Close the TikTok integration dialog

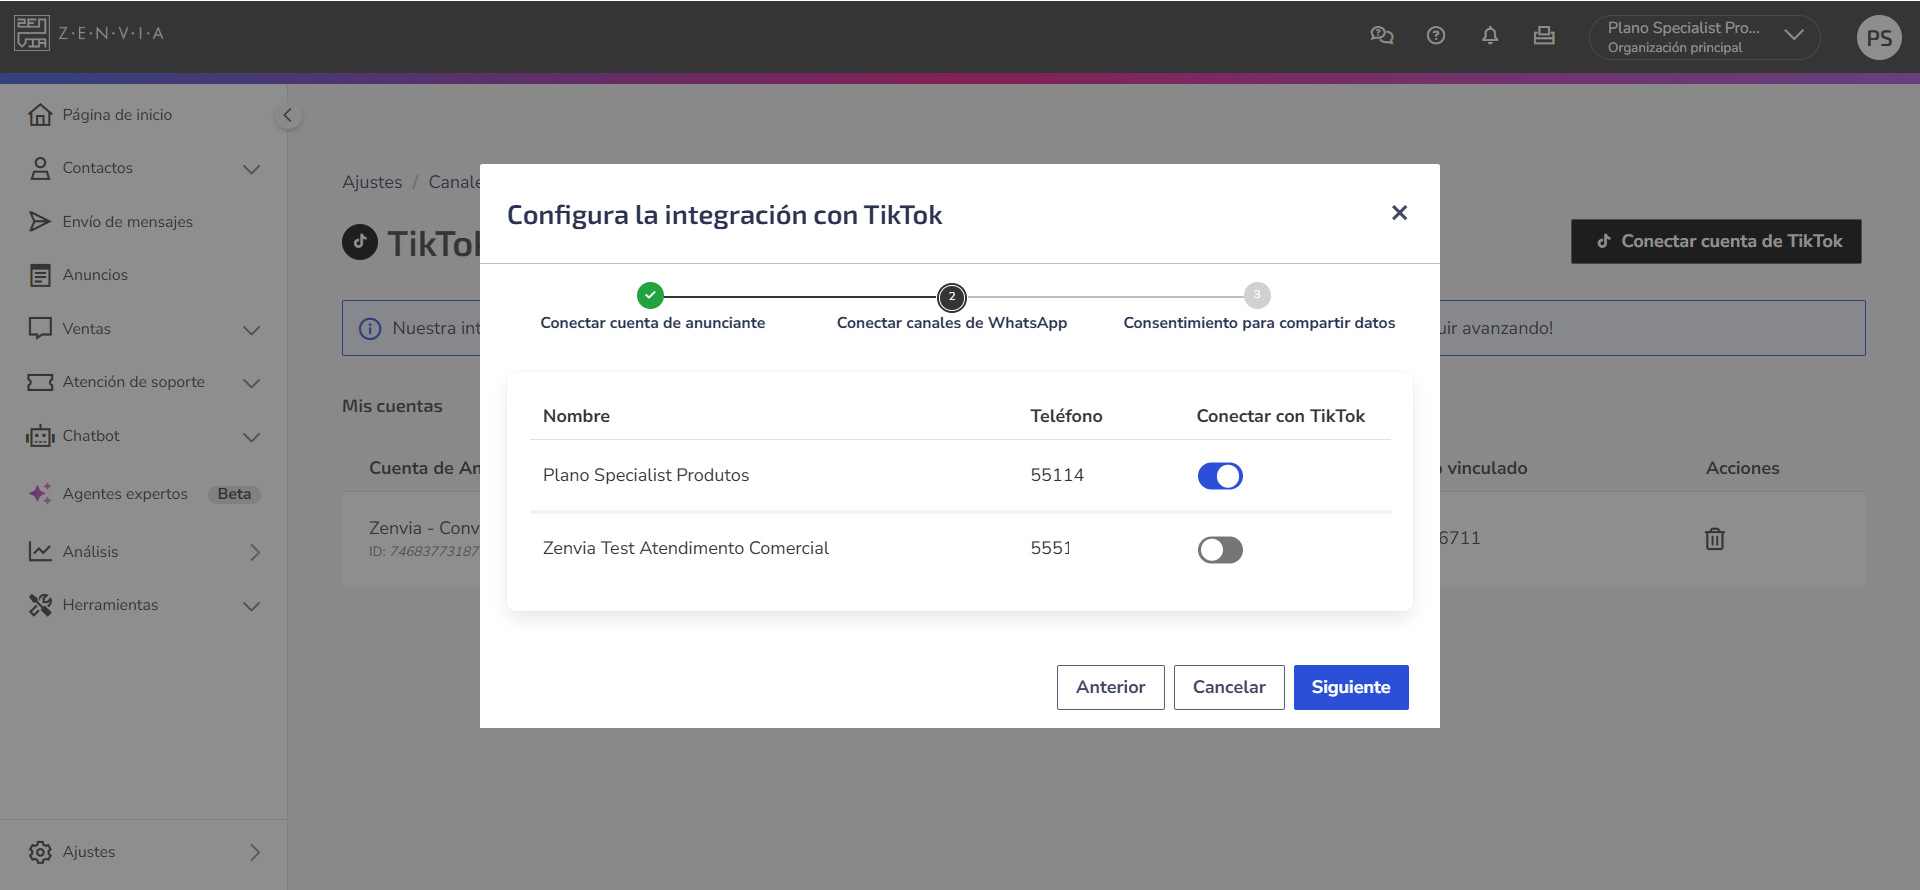1399,213
